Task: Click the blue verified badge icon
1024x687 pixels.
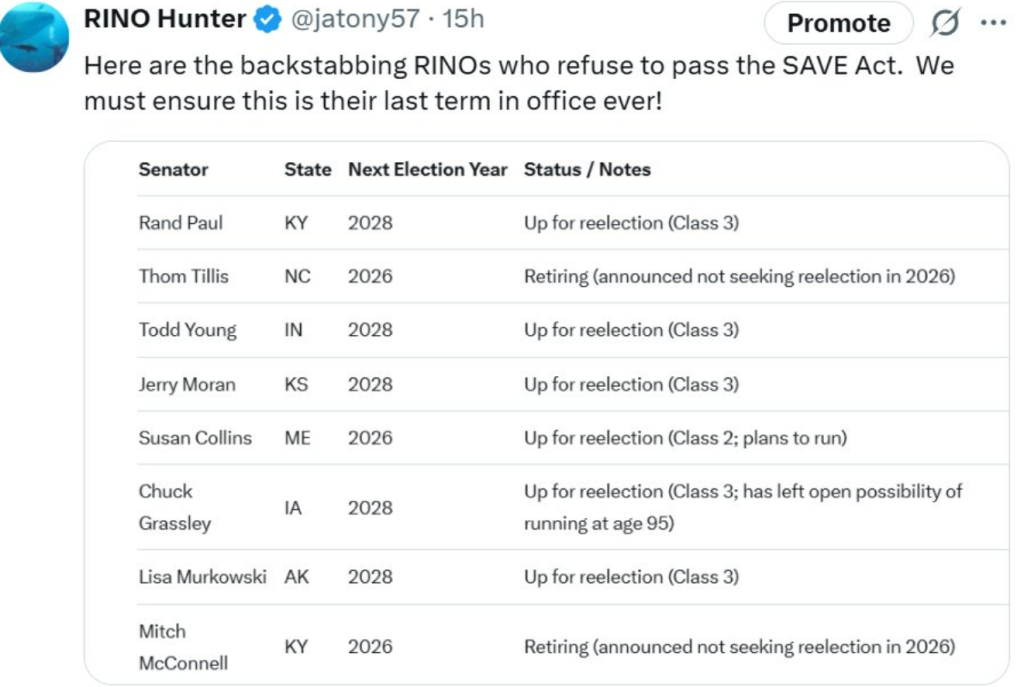Action: [265, 19]
